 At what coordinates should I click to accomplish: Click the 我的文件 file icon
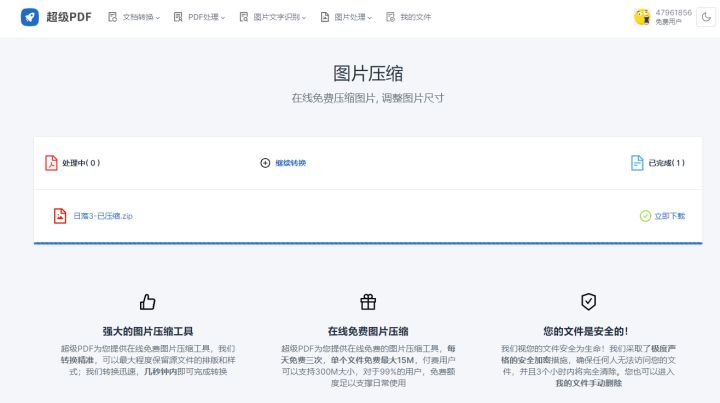tap(390, 17)
